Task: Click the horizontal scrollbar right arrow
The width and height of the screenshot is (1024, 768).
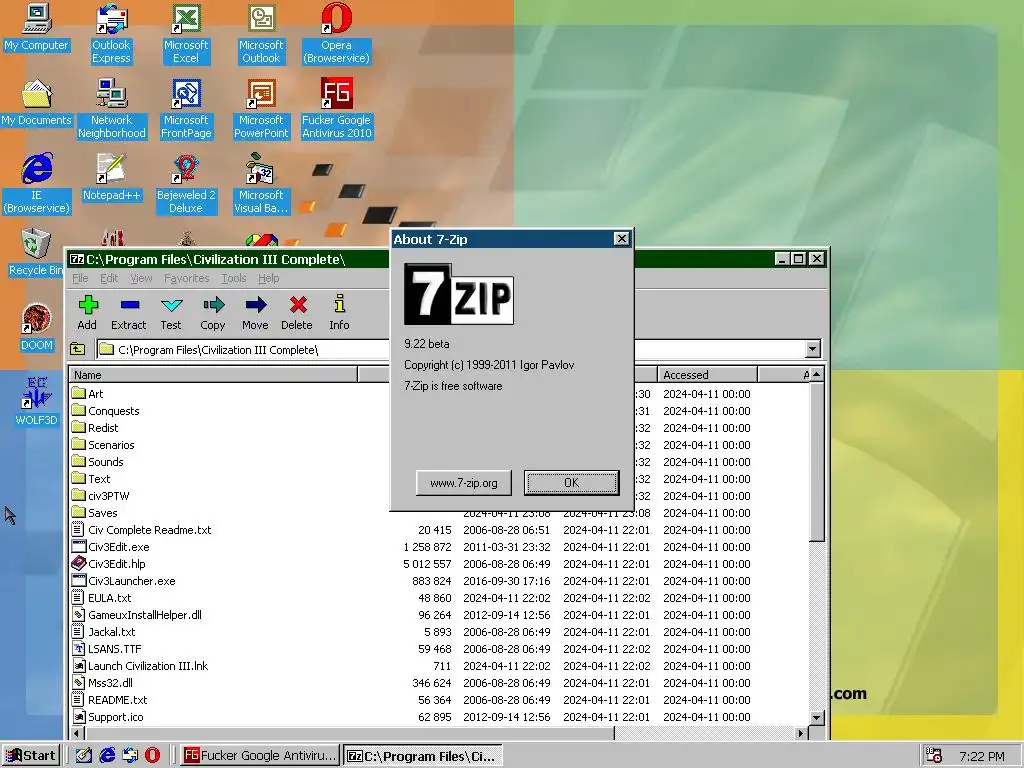Action: pyautogui.click(x=801, y=733)
